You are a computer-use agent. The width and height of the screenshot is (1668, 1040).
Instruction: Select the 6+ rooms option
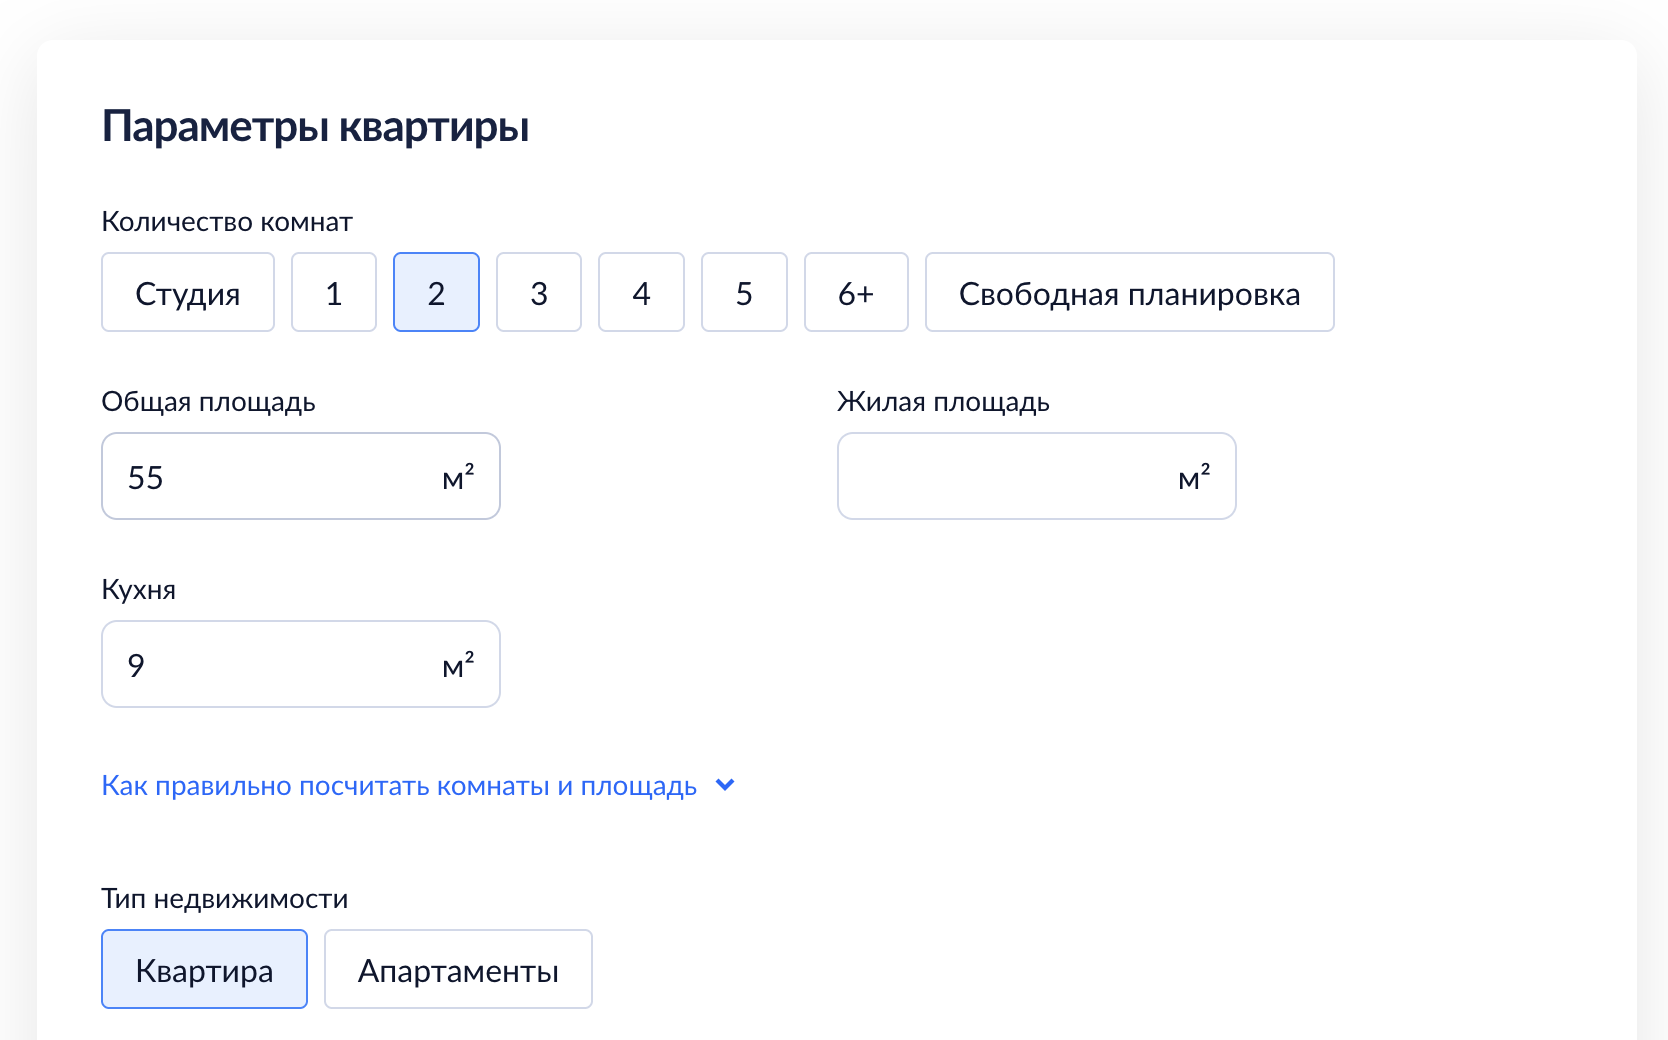tap(856, 293)
